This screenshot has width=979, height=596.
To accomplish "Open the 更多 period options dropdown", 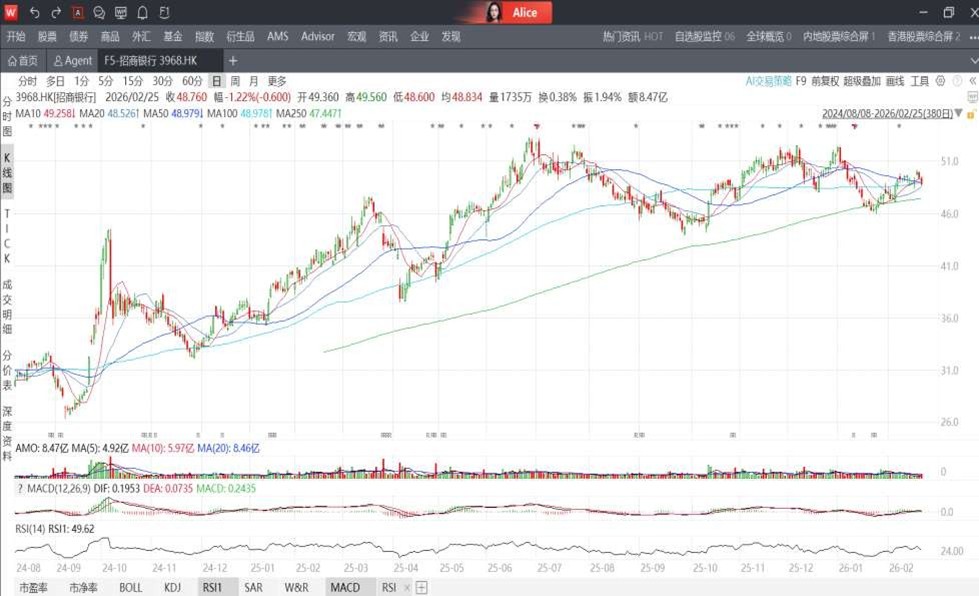I will pos(277,81).
